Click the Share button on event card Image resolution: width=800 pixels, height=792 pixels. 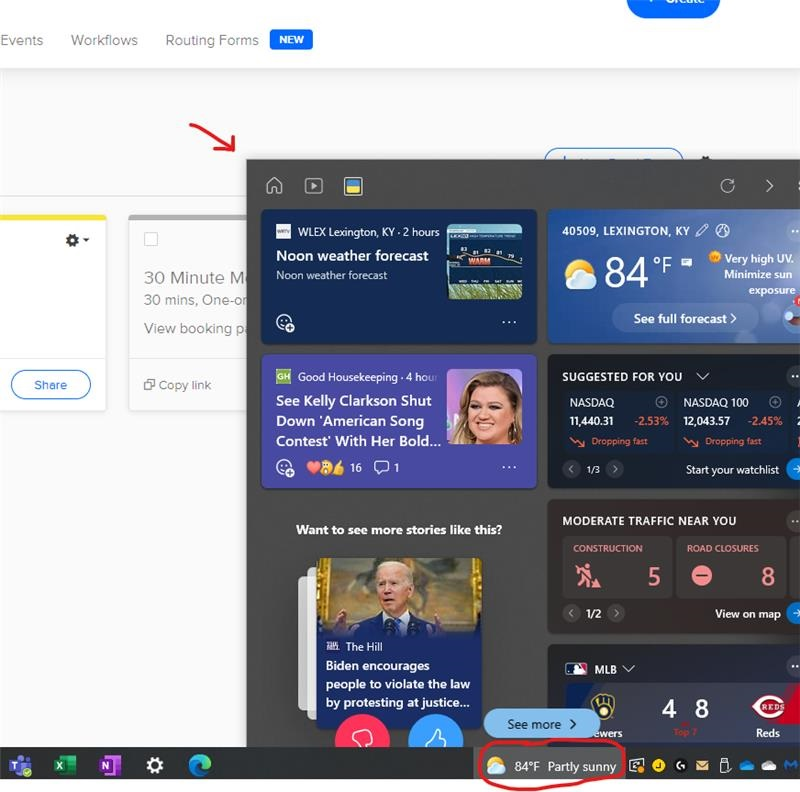tap(51, 385)
